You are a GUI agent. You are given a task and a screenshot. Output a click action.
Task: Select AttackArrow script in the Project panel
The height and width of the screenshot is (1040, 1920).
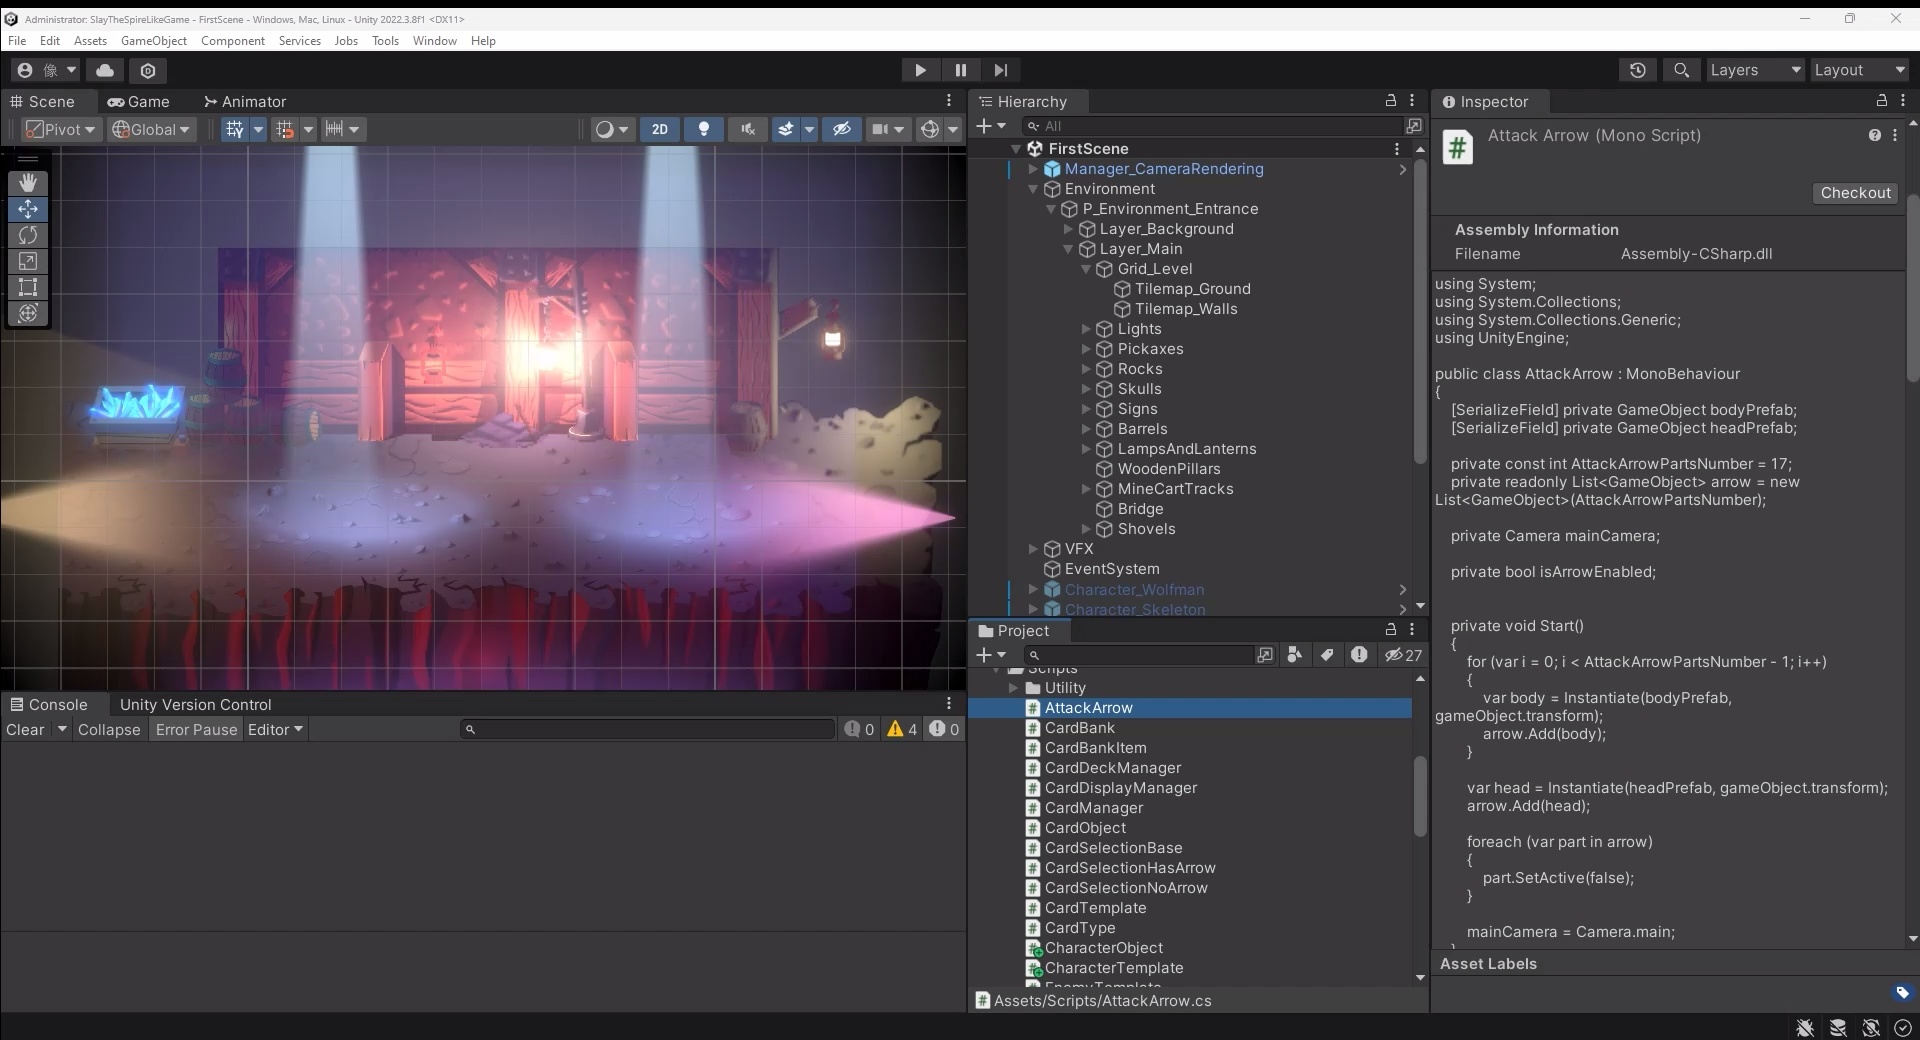[x=1090, y=707]
